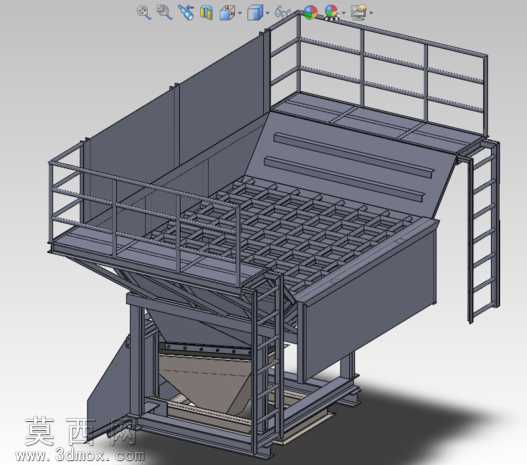
Task: Toggle the Section View tool
Action: 206,13
